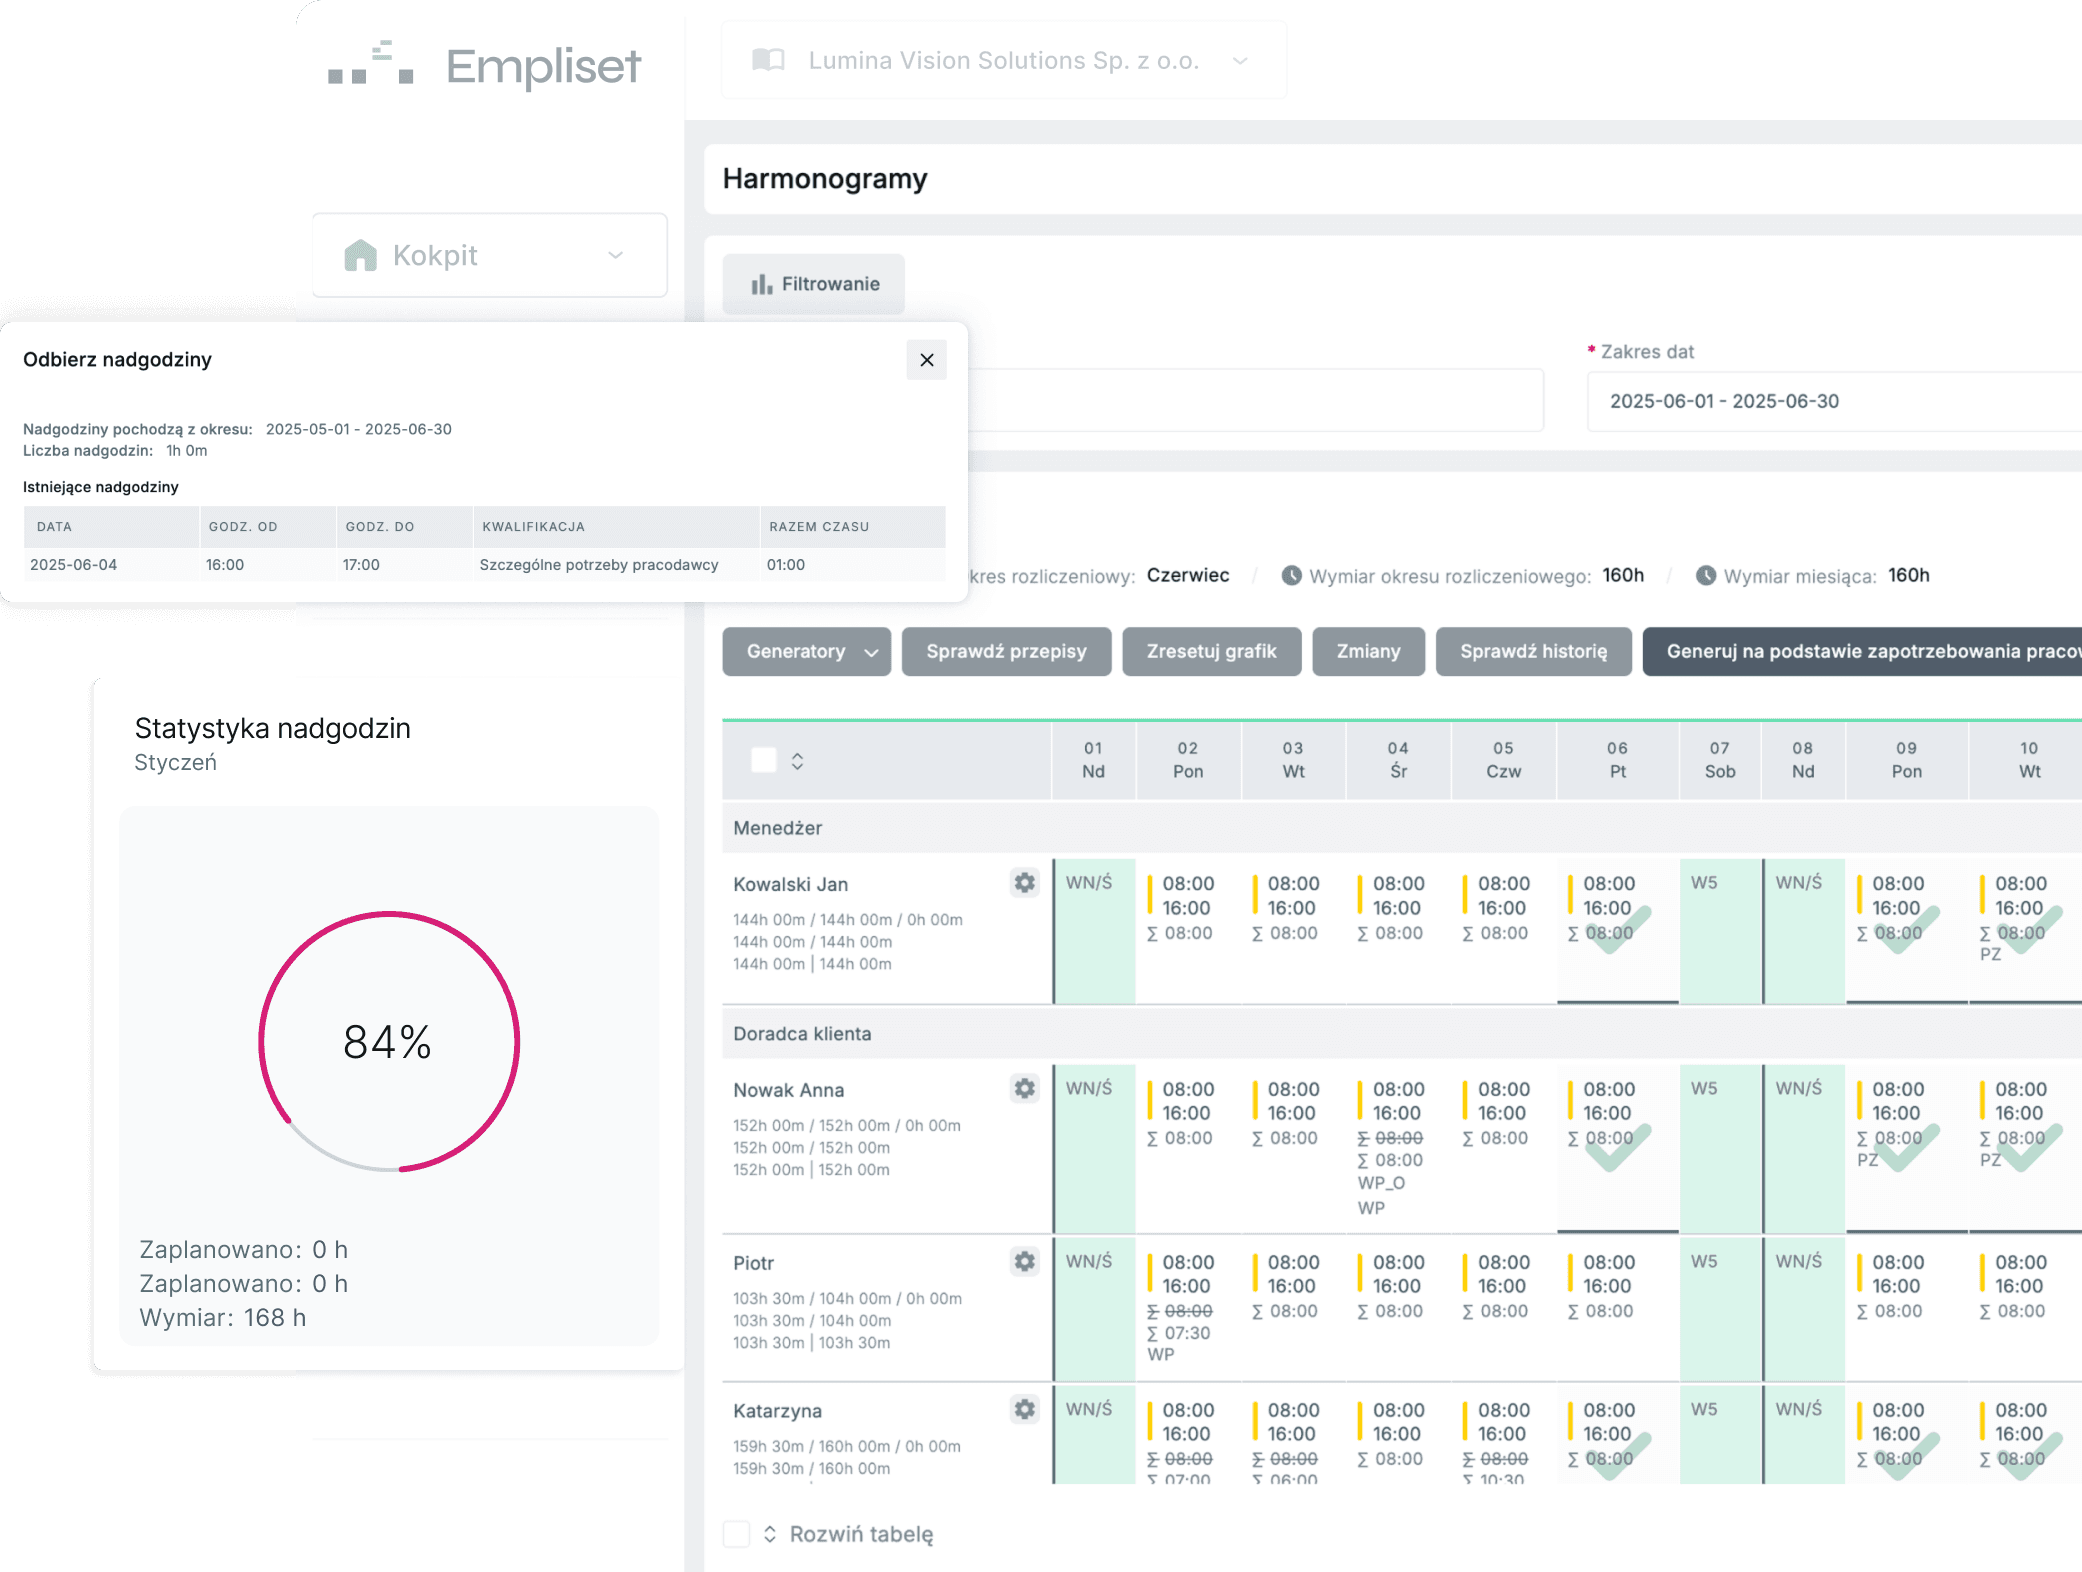Select the Menedżer group row
The image size is (2082, 1572).
click(778, 828)
